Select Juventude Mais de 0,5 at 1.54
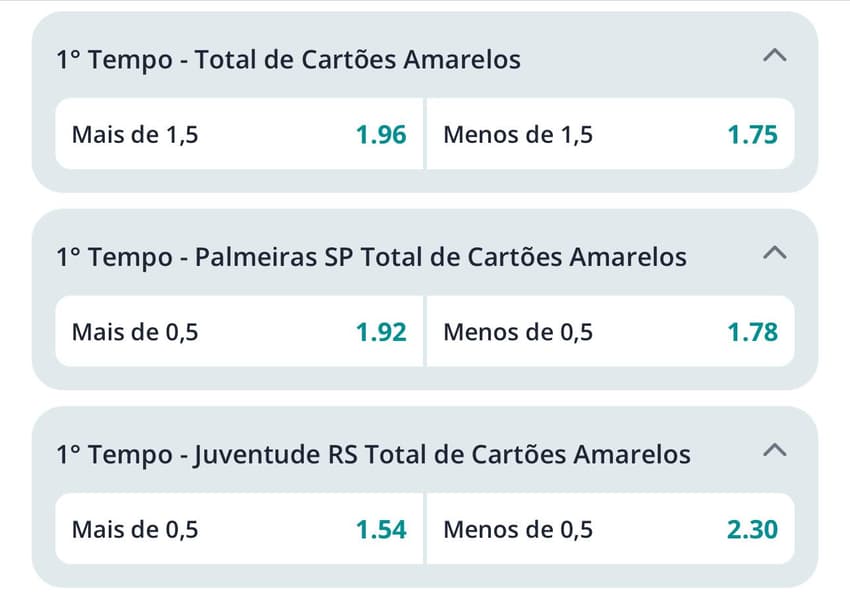The width and height of the screenshot is (850, 597). [238, 529]
